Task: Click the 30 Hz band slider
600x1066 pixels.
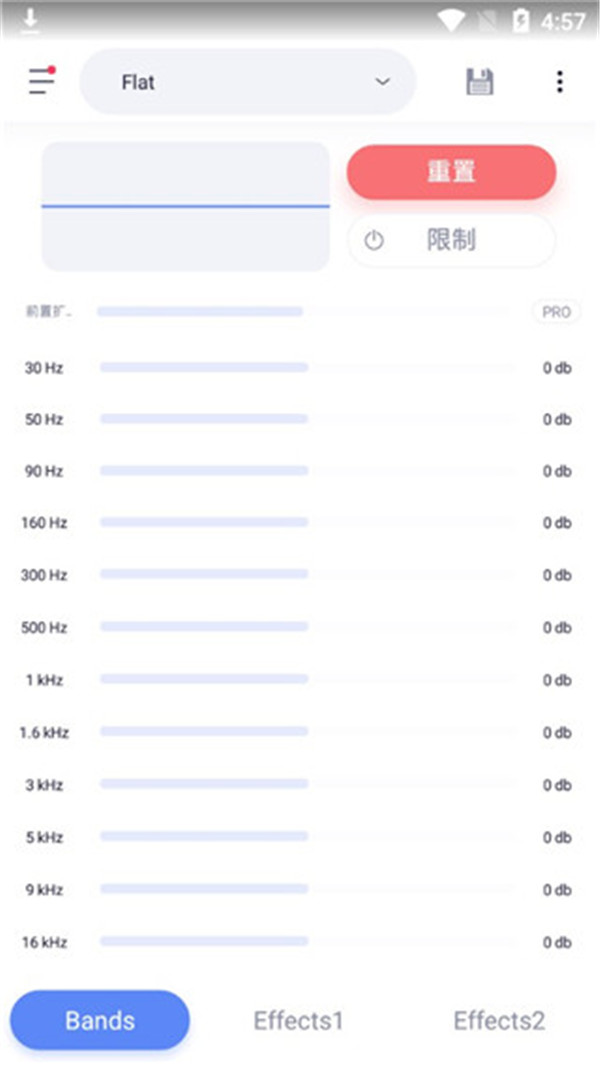Action: pyautogui.click(x=308, y=368)
